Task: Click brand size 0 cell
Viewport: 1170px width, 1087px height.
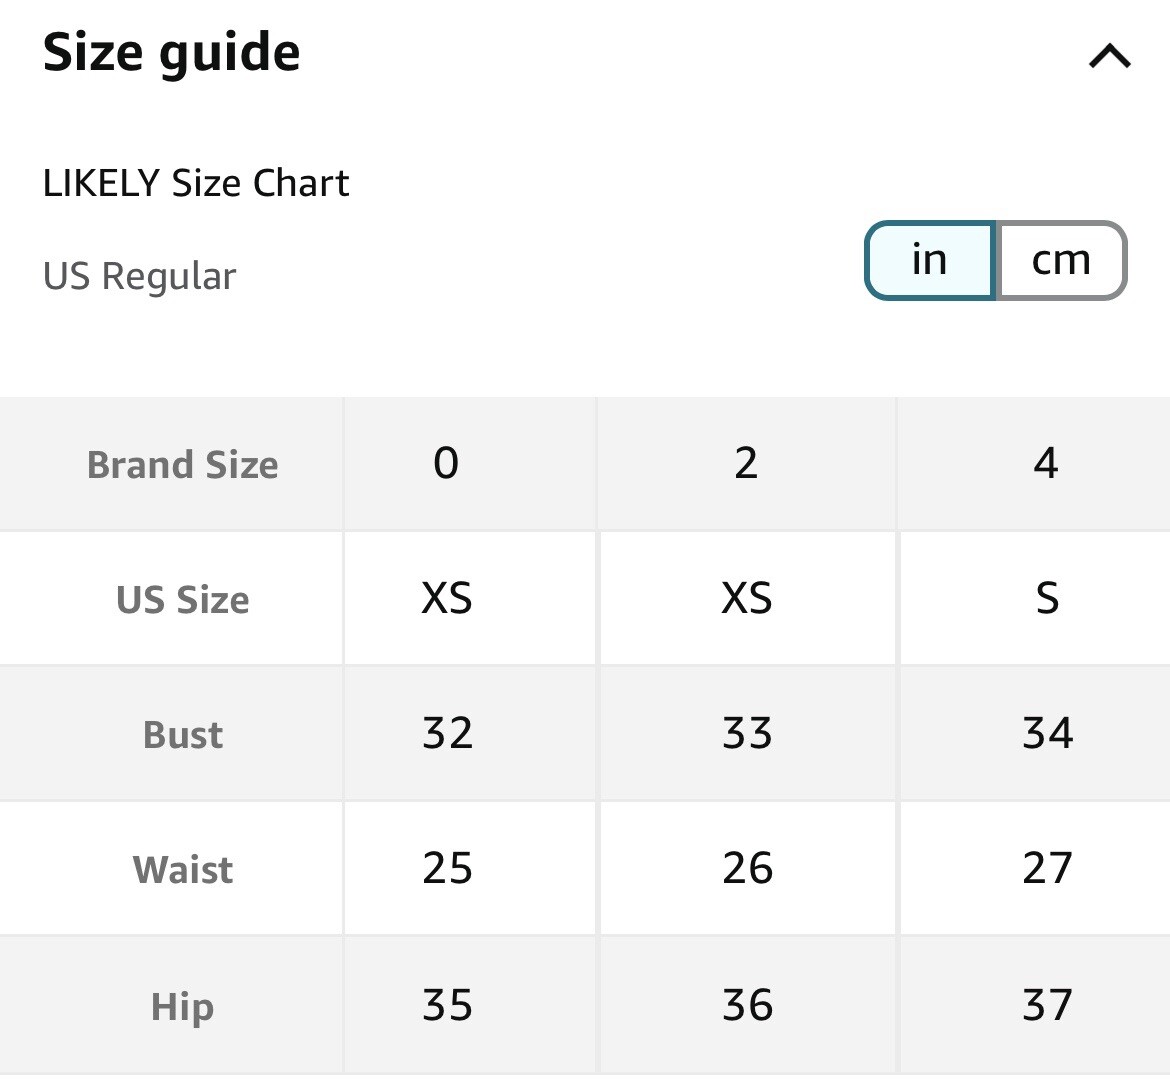Action: point(446,463)
